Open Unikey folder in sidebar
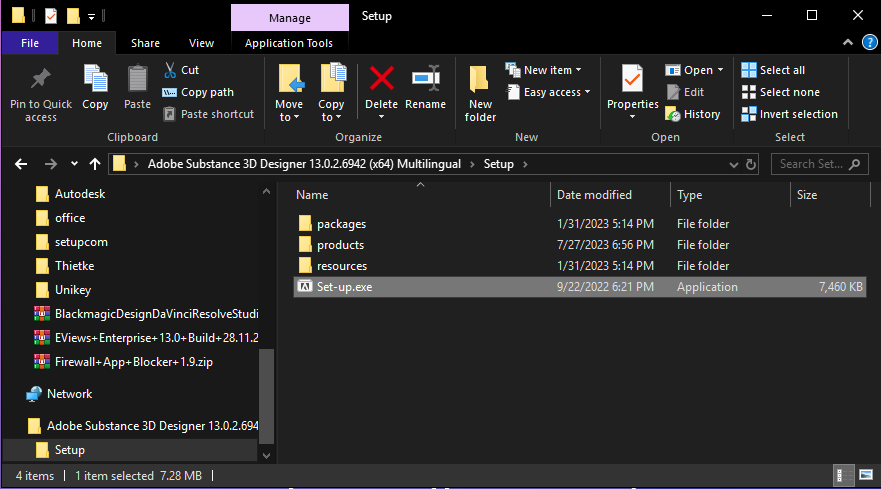This screenshot has width=881, height=489. 72,290
